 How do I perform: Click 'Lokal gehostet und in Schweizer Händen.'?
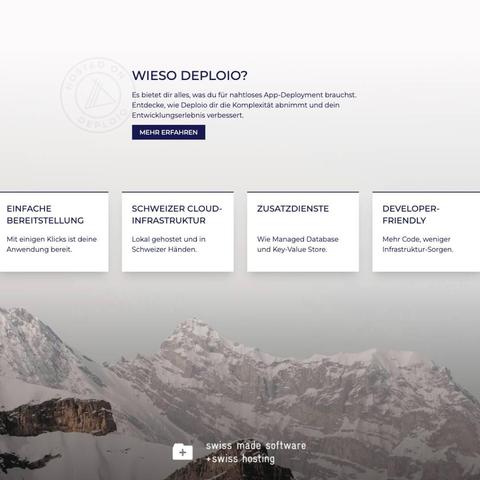(x=169, y=244)
